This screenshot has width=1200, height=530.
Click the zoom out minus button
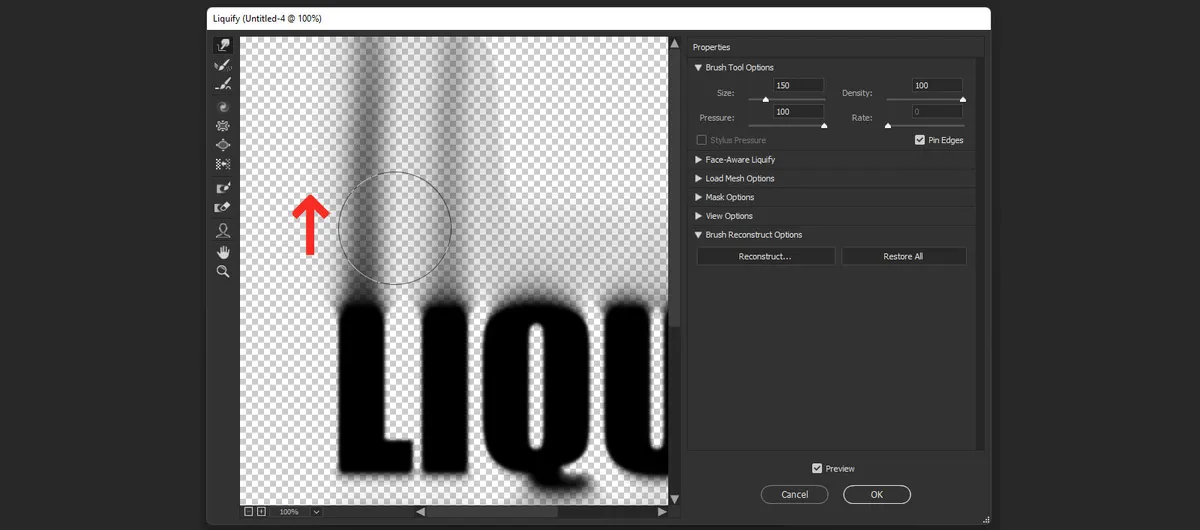click(x=249, y=512)
